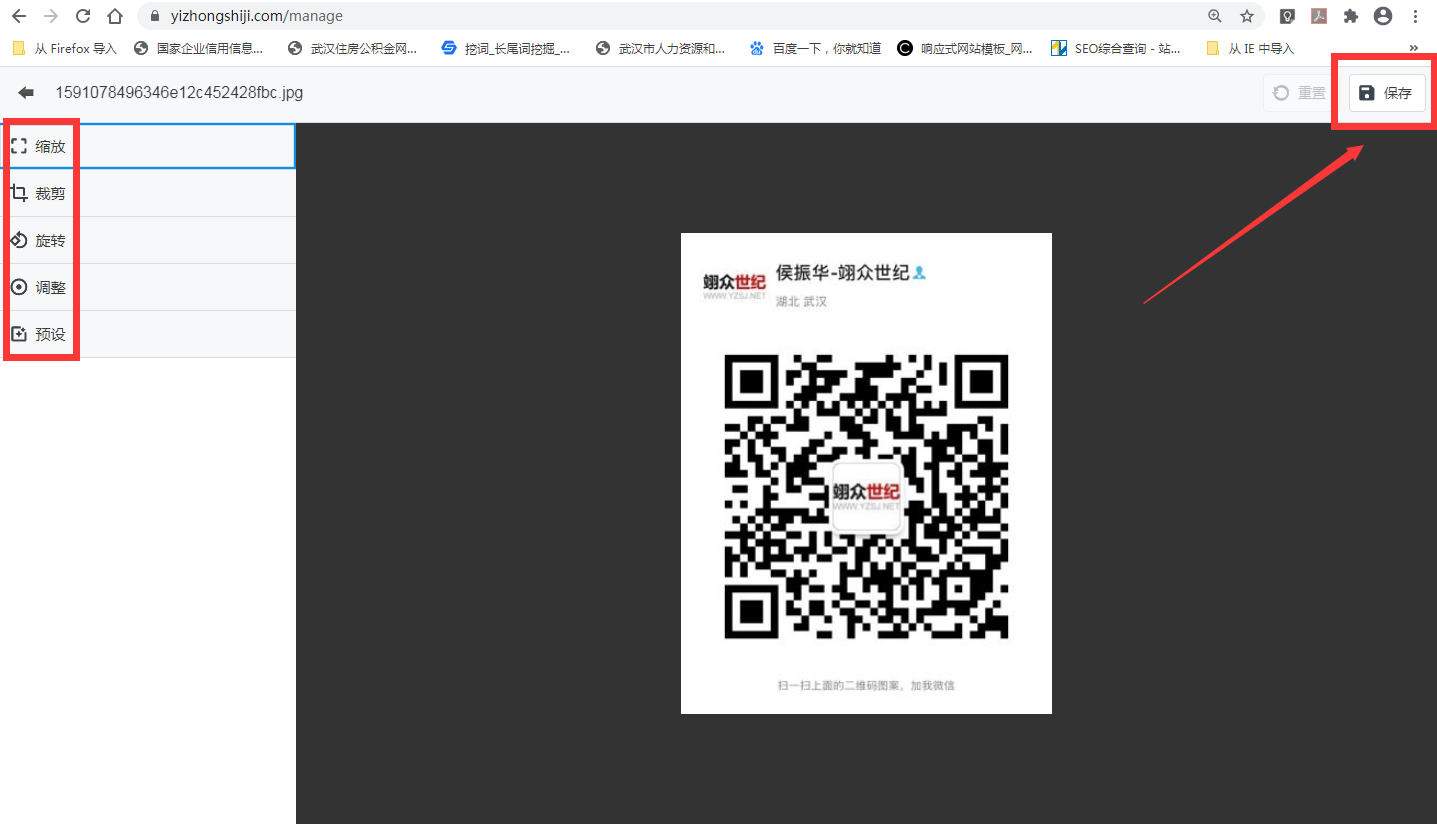The height and width of the screenshot is (824, 1437).
Task: Open the '挖词_长尾词挖掘' bookmark
Action: 506,48
